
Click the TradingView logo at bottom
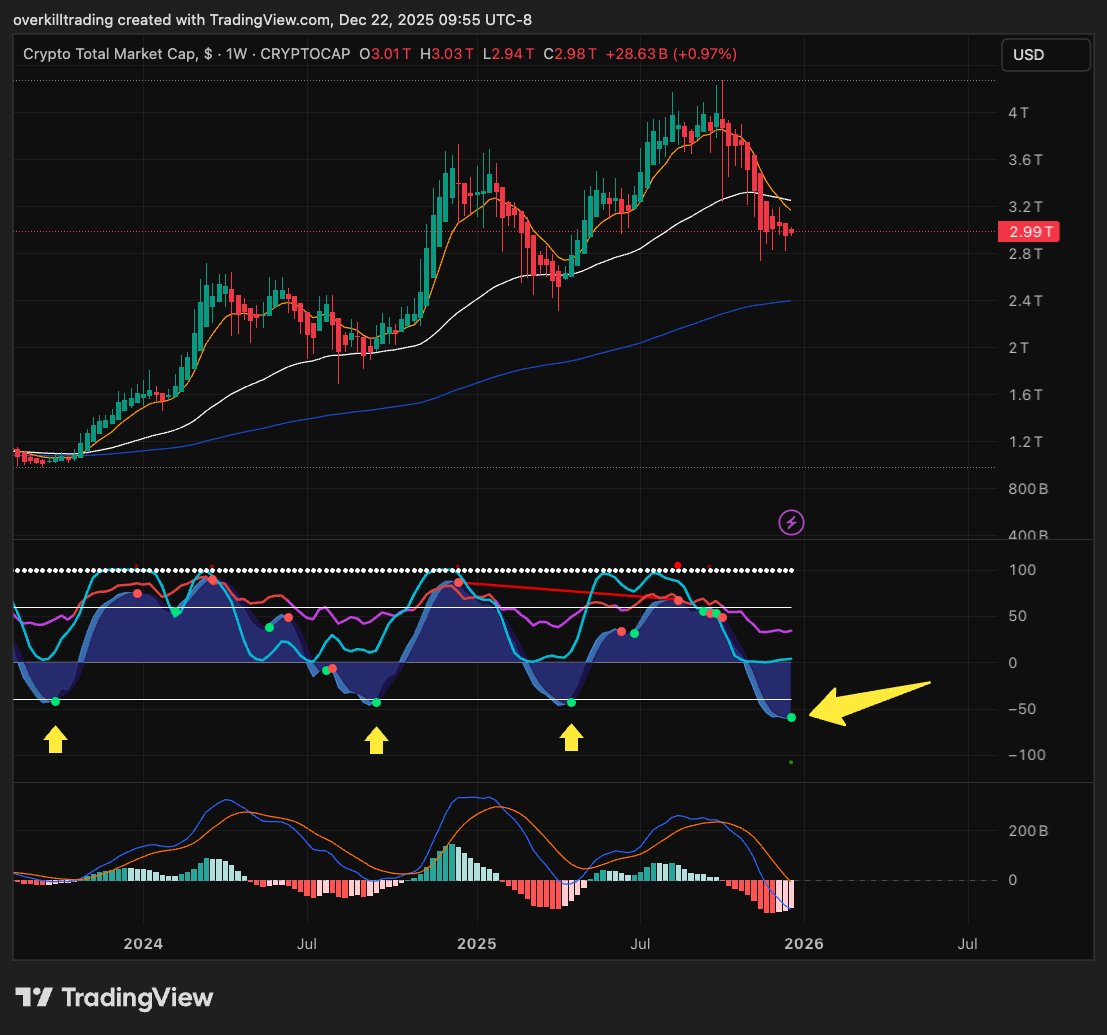(x=114, y=997)
